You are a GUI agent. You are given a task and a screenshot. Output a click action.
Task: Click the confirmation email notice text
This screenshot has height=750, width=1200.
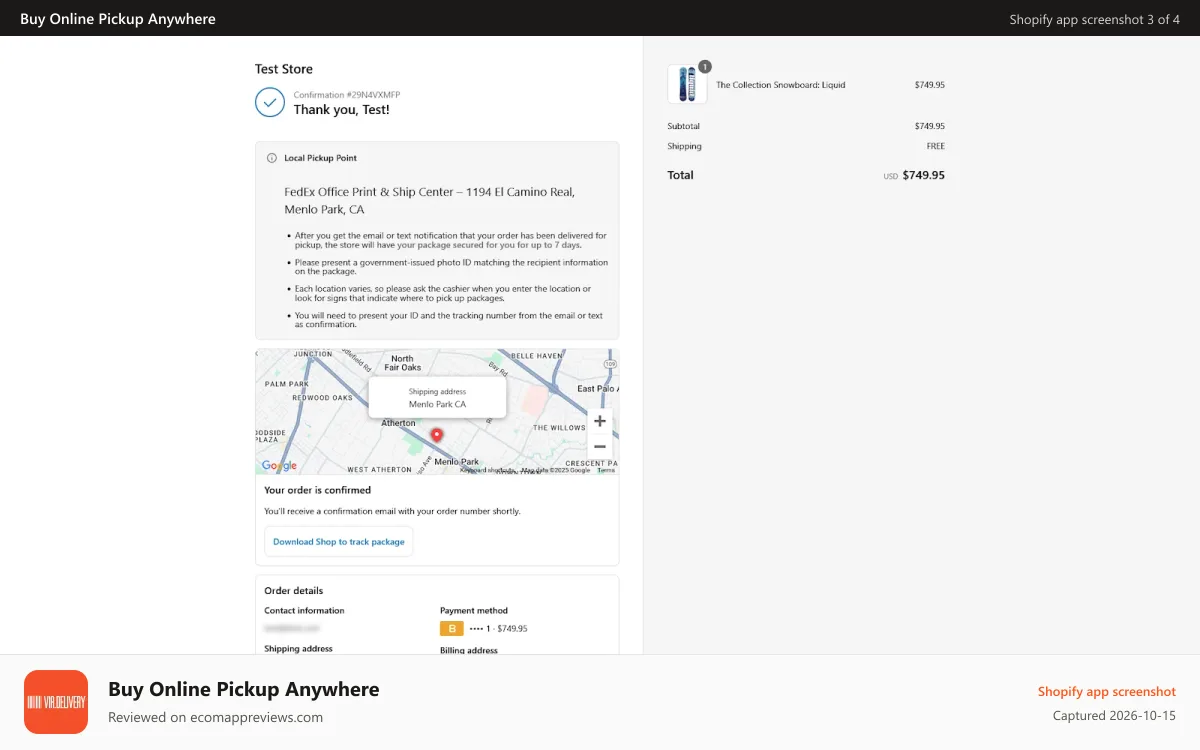(x=392, y=511)
